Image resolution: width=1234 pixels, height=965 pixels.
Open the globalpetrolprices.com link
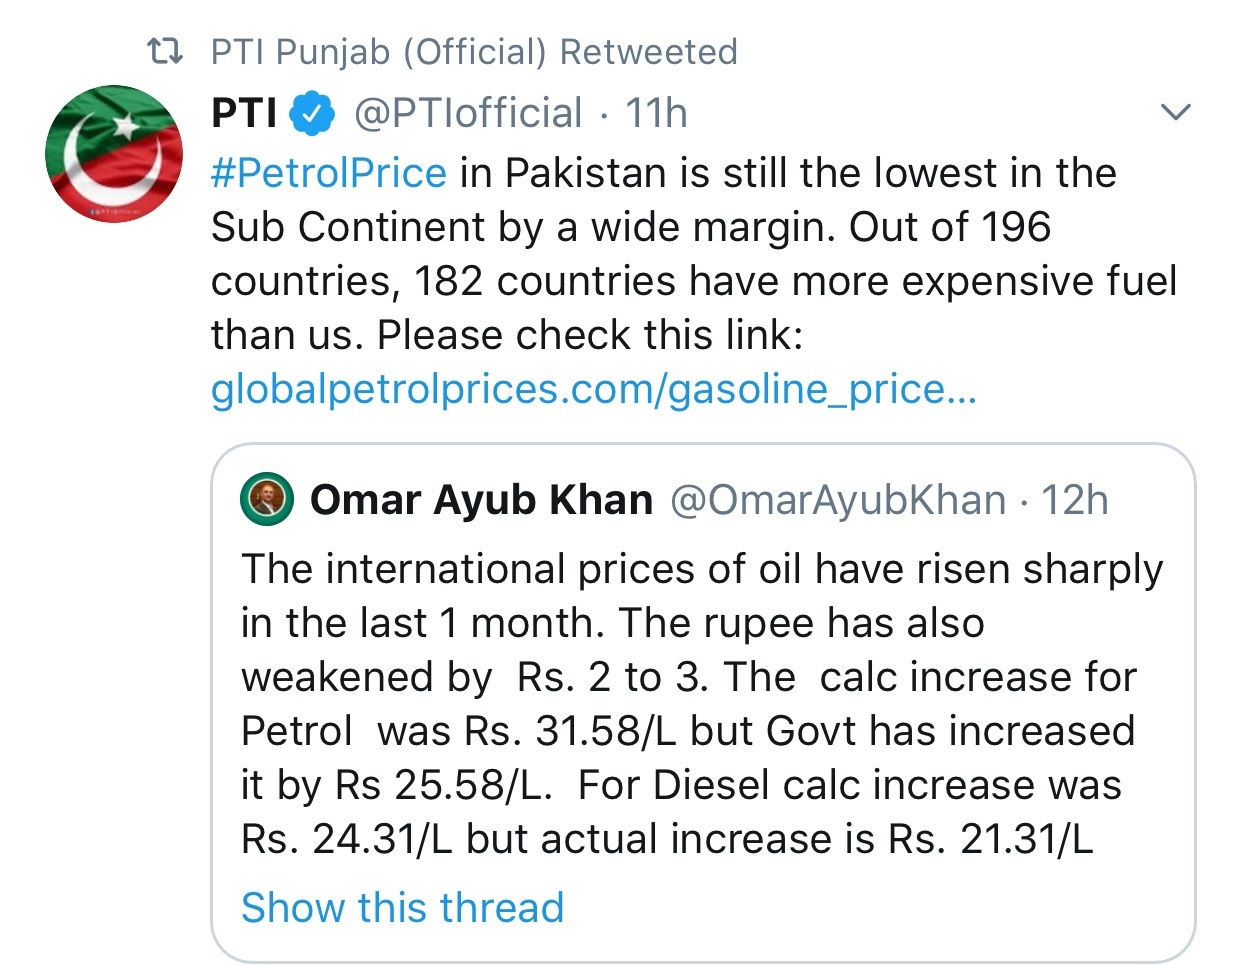[x=593, y=388]
